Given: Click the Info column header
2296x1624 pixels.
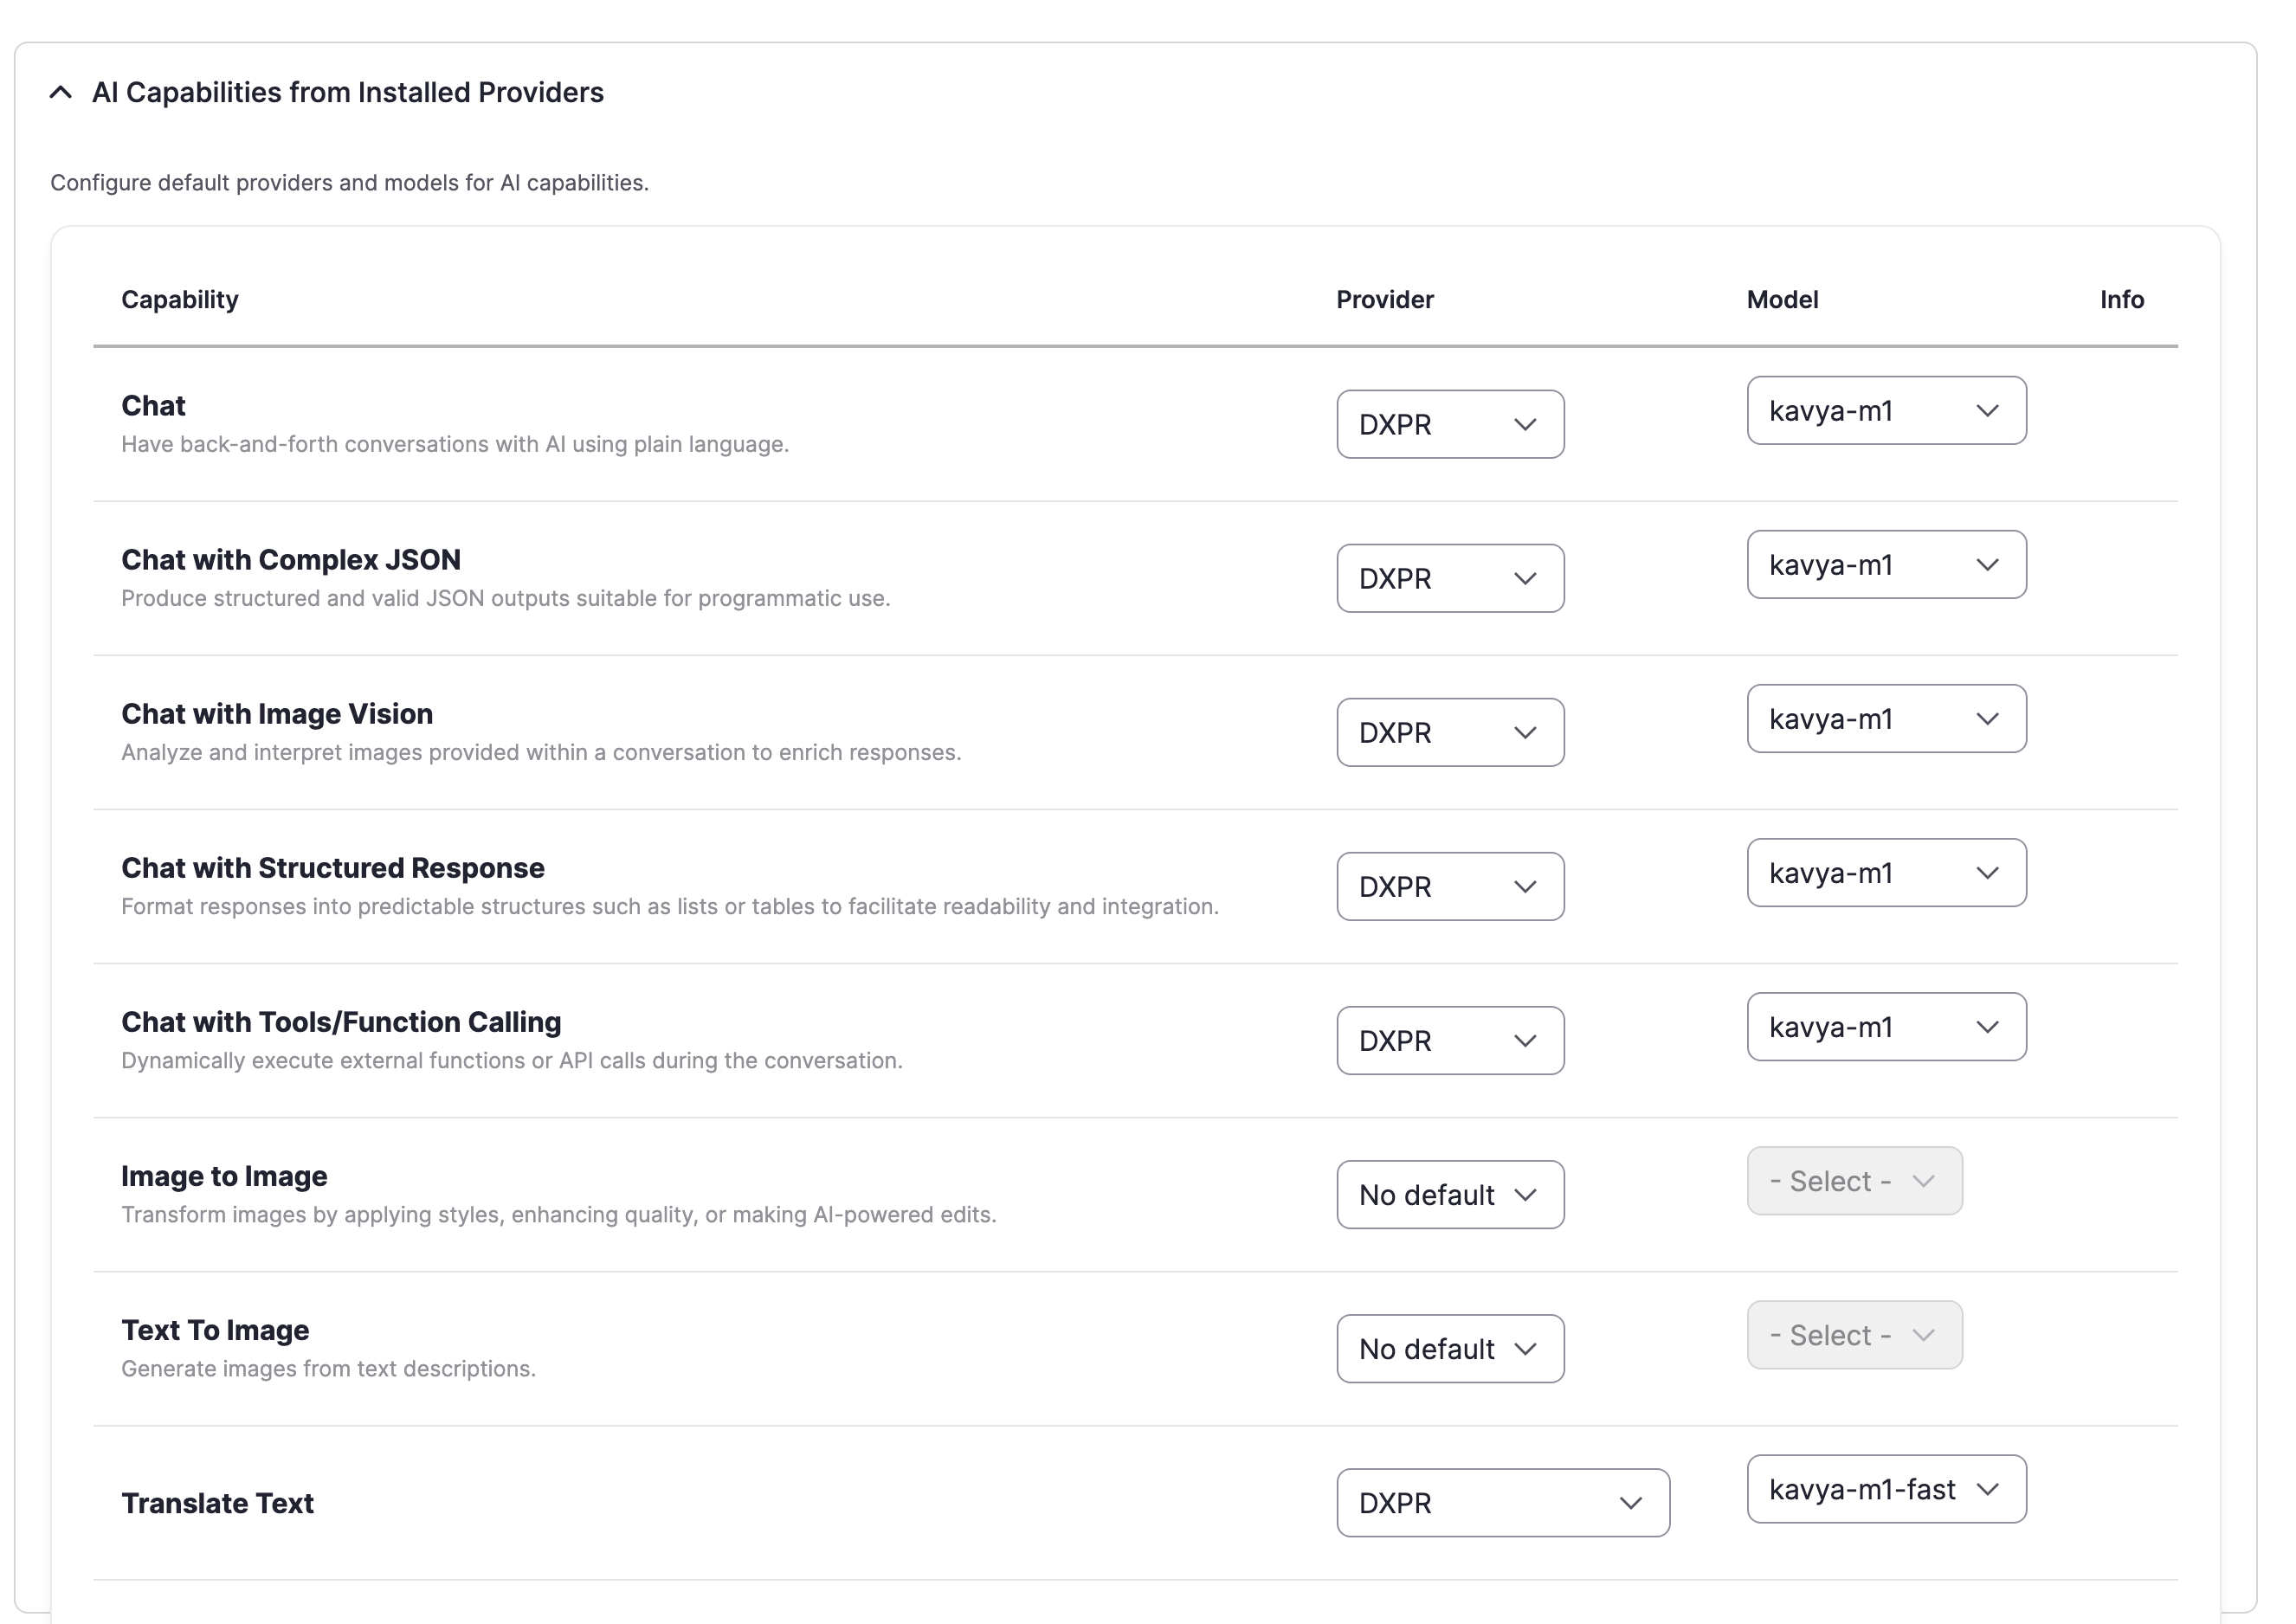Looking at the screenshot, I should pos(2121,300).
